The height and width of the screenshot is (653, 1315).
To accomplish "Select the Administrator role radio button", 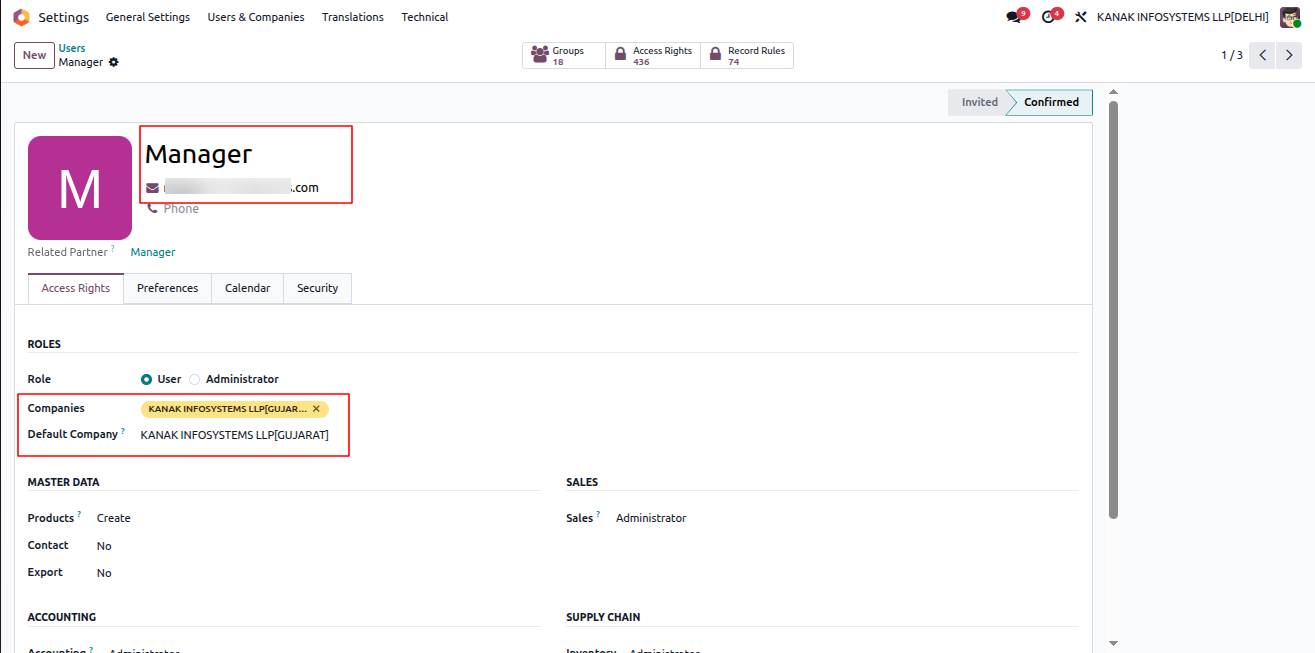I will pyautogui.click(x=195, y=379).
